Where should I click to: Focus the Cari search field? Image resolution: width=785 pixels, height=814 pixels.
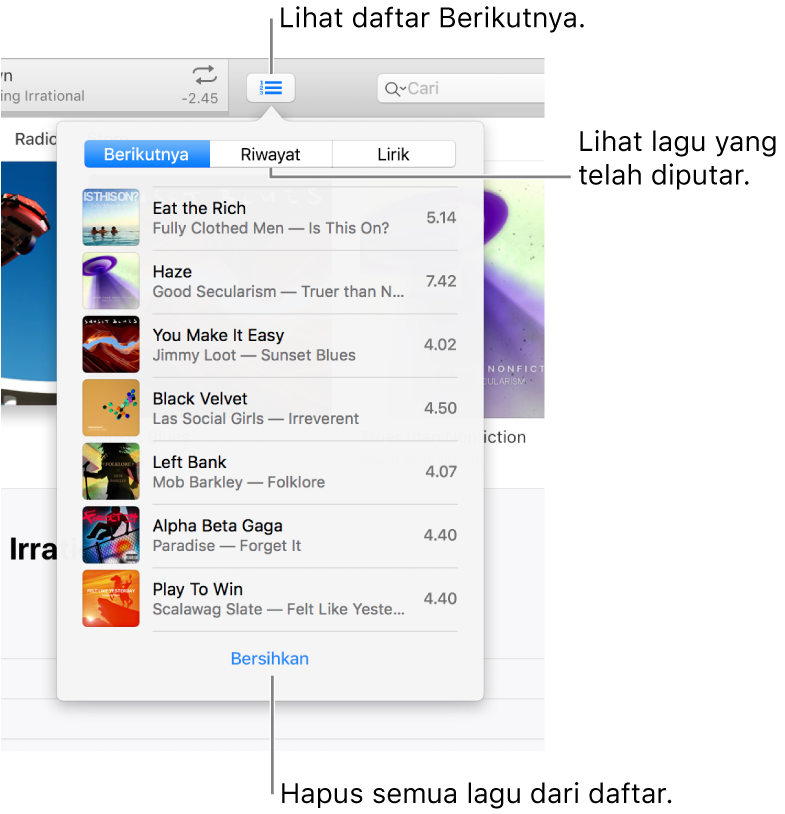click(461, 89)
